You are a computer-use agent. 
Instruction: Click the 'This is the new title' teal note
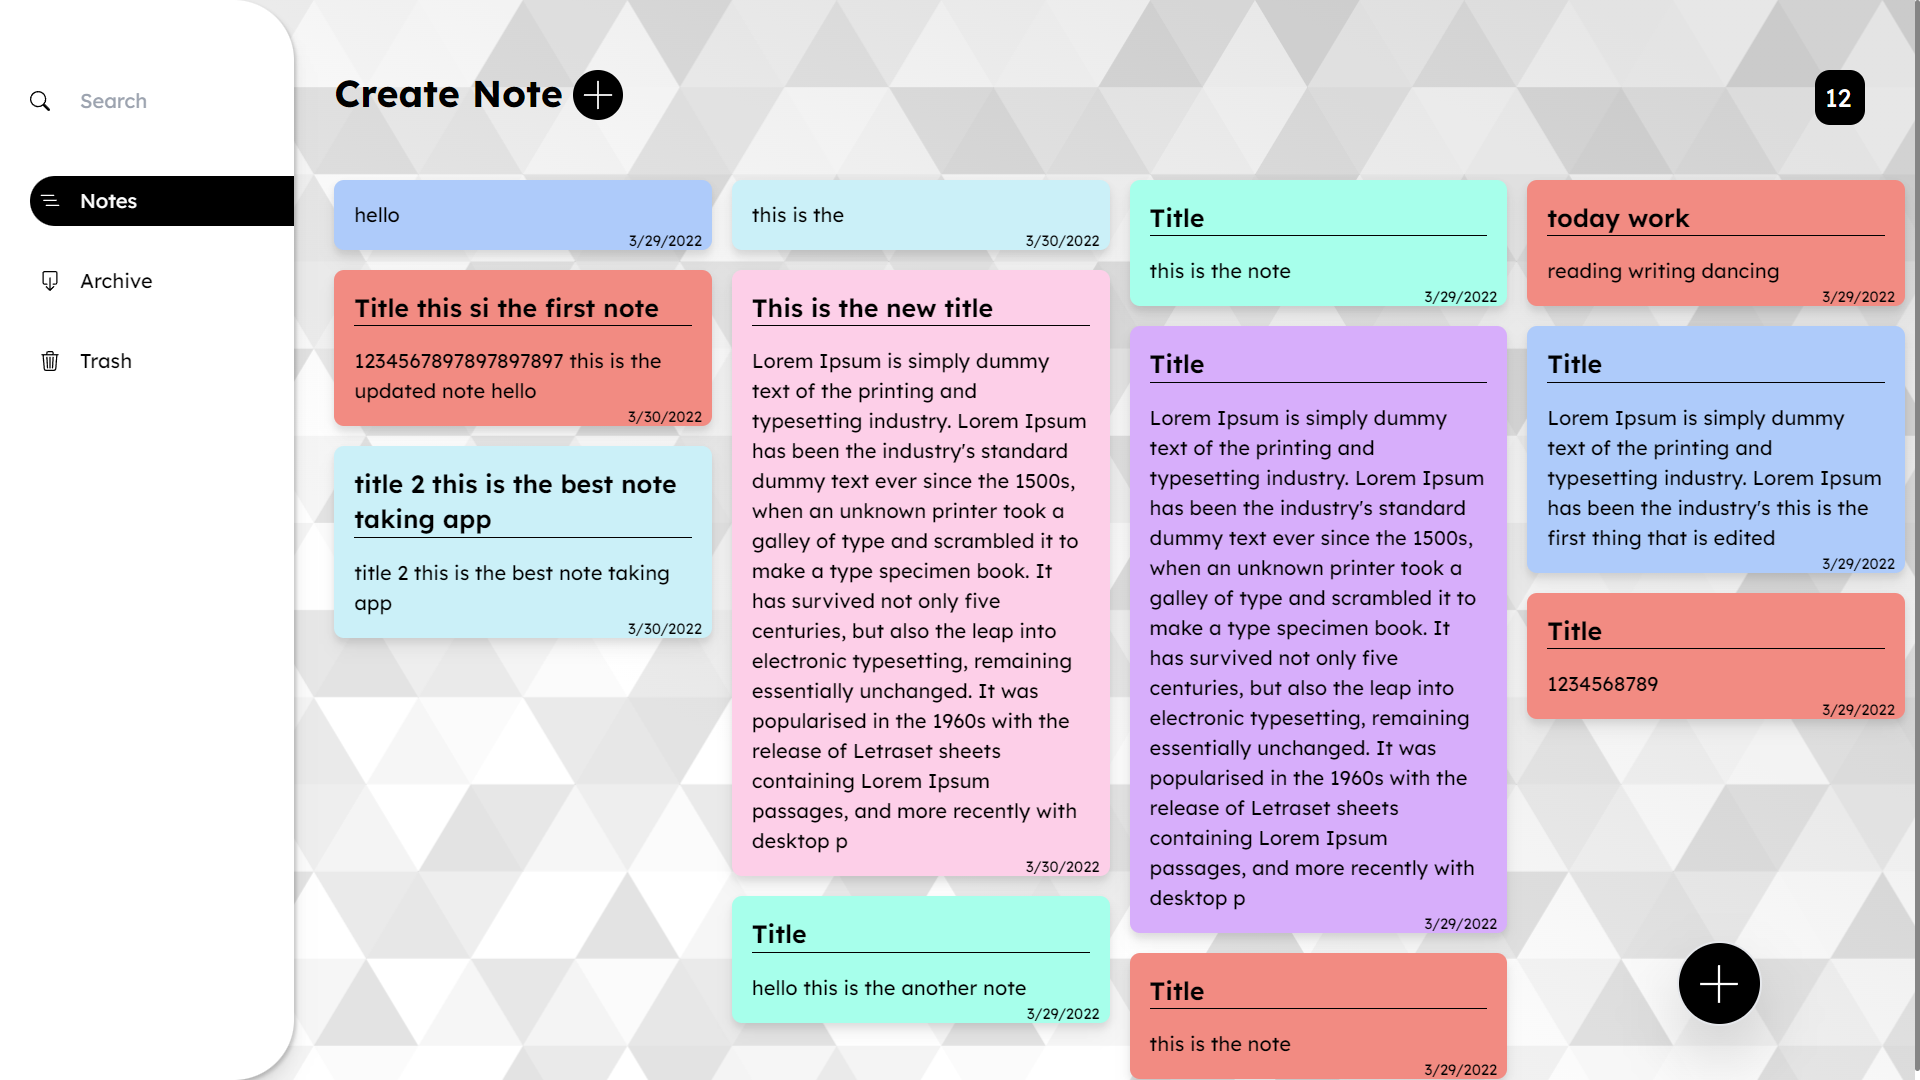[x=919, y=575]
